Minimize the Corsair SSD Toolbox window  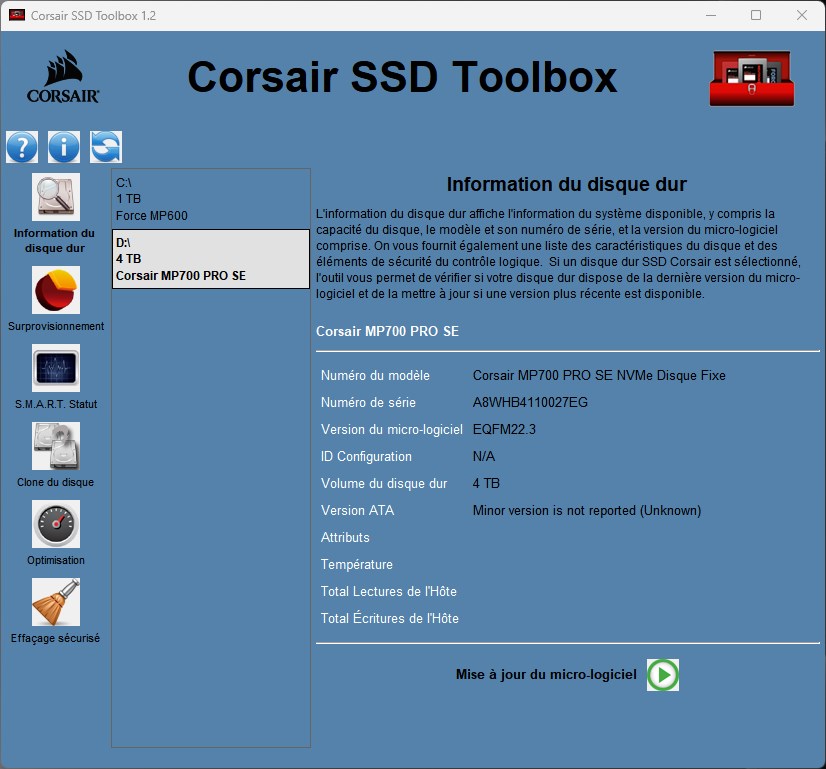pyautogui.click(x=711, y=15)
